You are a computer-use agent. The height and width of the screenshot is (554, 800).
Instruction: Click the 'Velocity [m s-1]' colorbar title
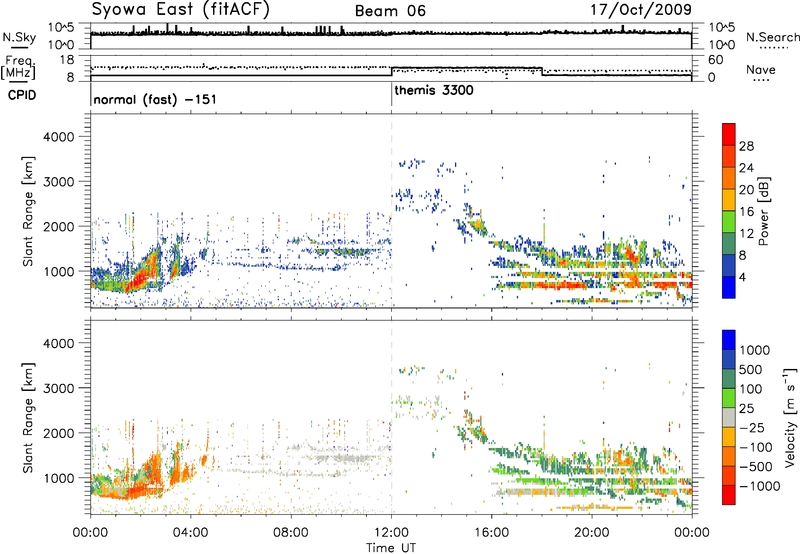(791, 417)
